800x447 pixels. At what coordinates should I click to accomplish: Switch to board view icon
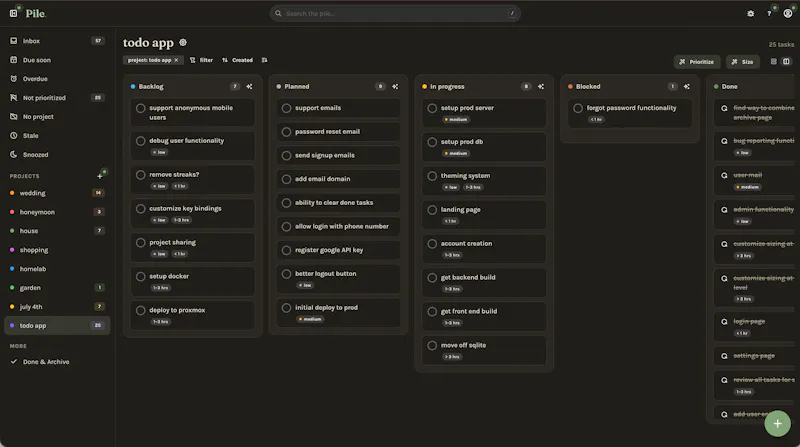point(786,61)
